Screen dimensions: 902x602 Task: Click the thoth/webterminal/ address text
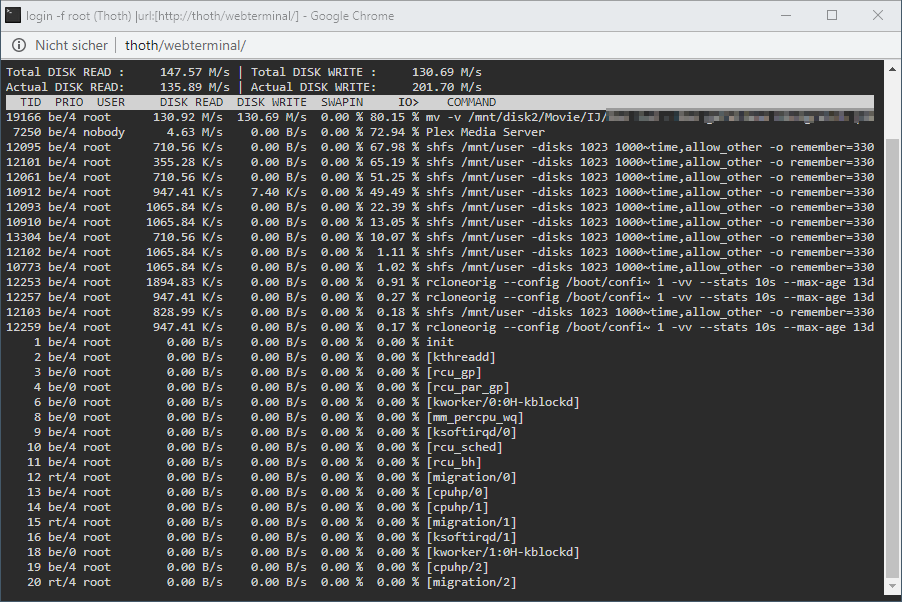(x=185, y=45)
